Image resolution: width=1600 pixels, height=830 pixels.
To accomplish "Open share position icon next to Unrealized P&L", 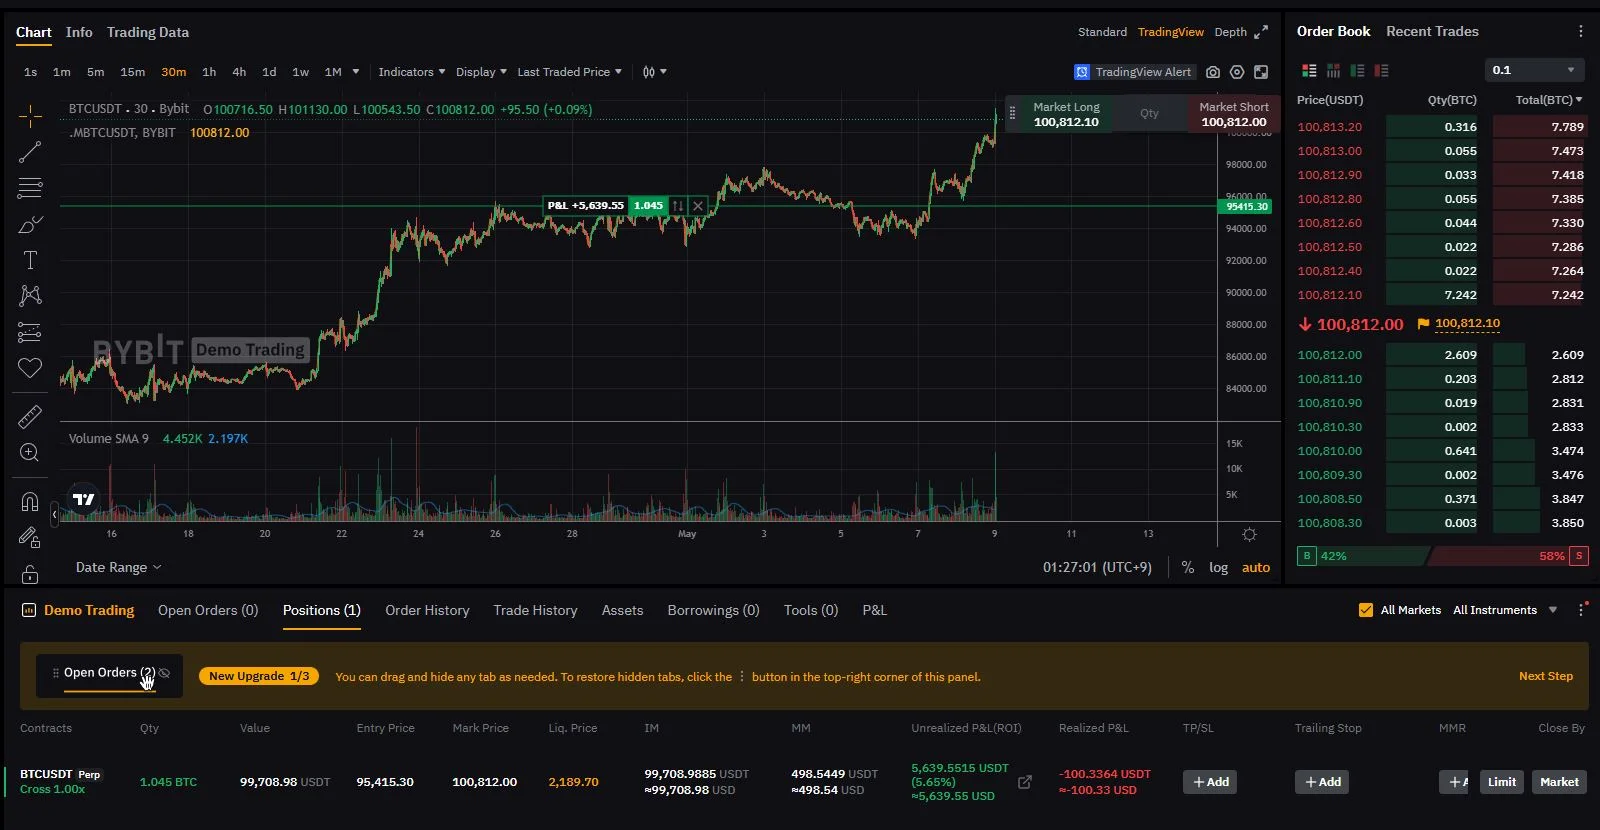I will [1025, 782].
